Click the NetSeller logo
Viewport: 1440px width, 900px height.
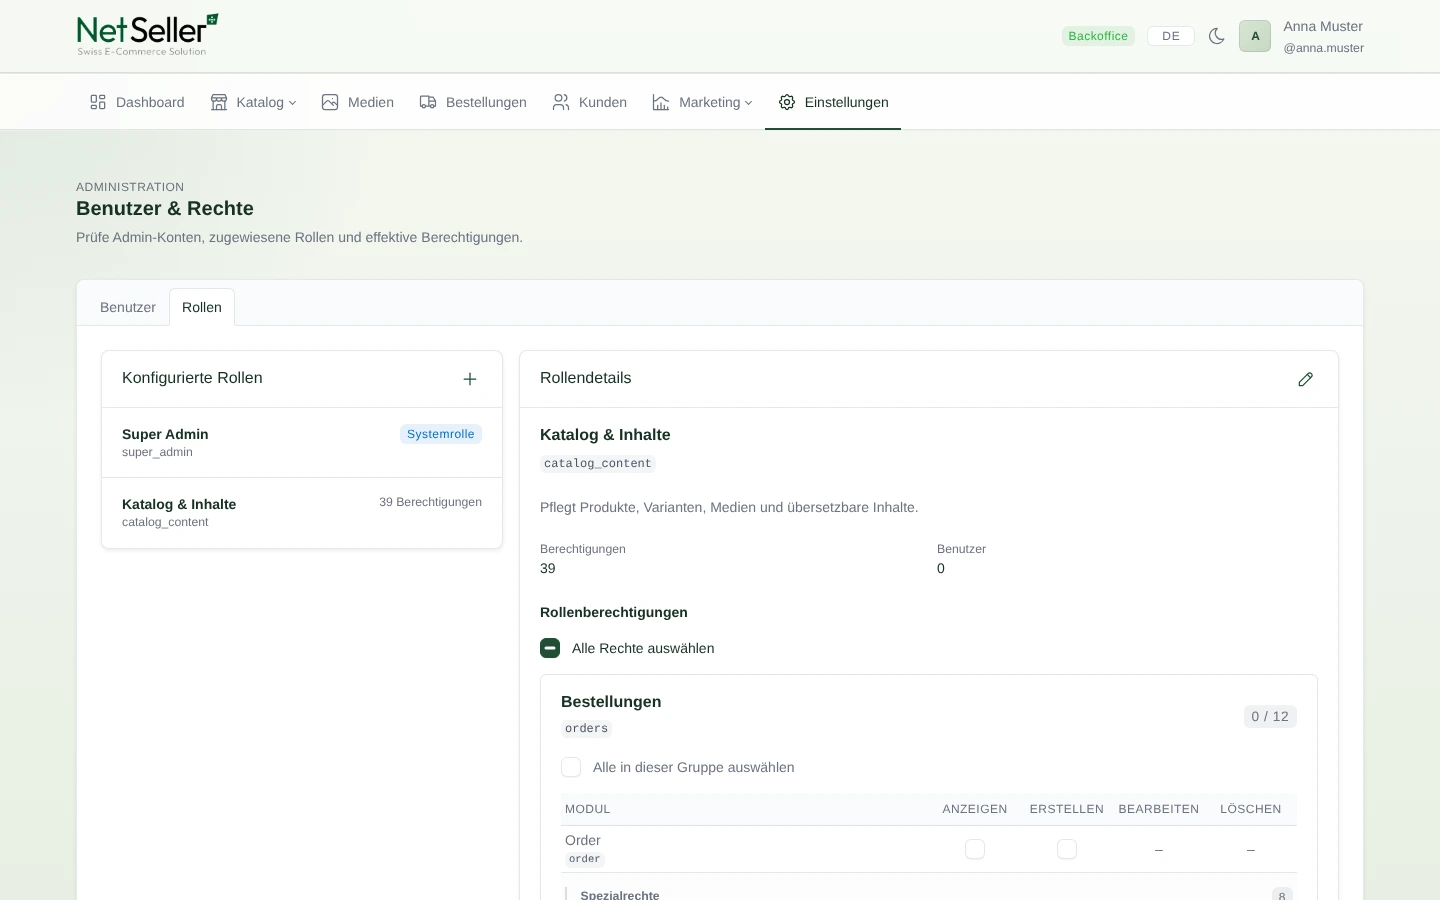tap(147, 35)
